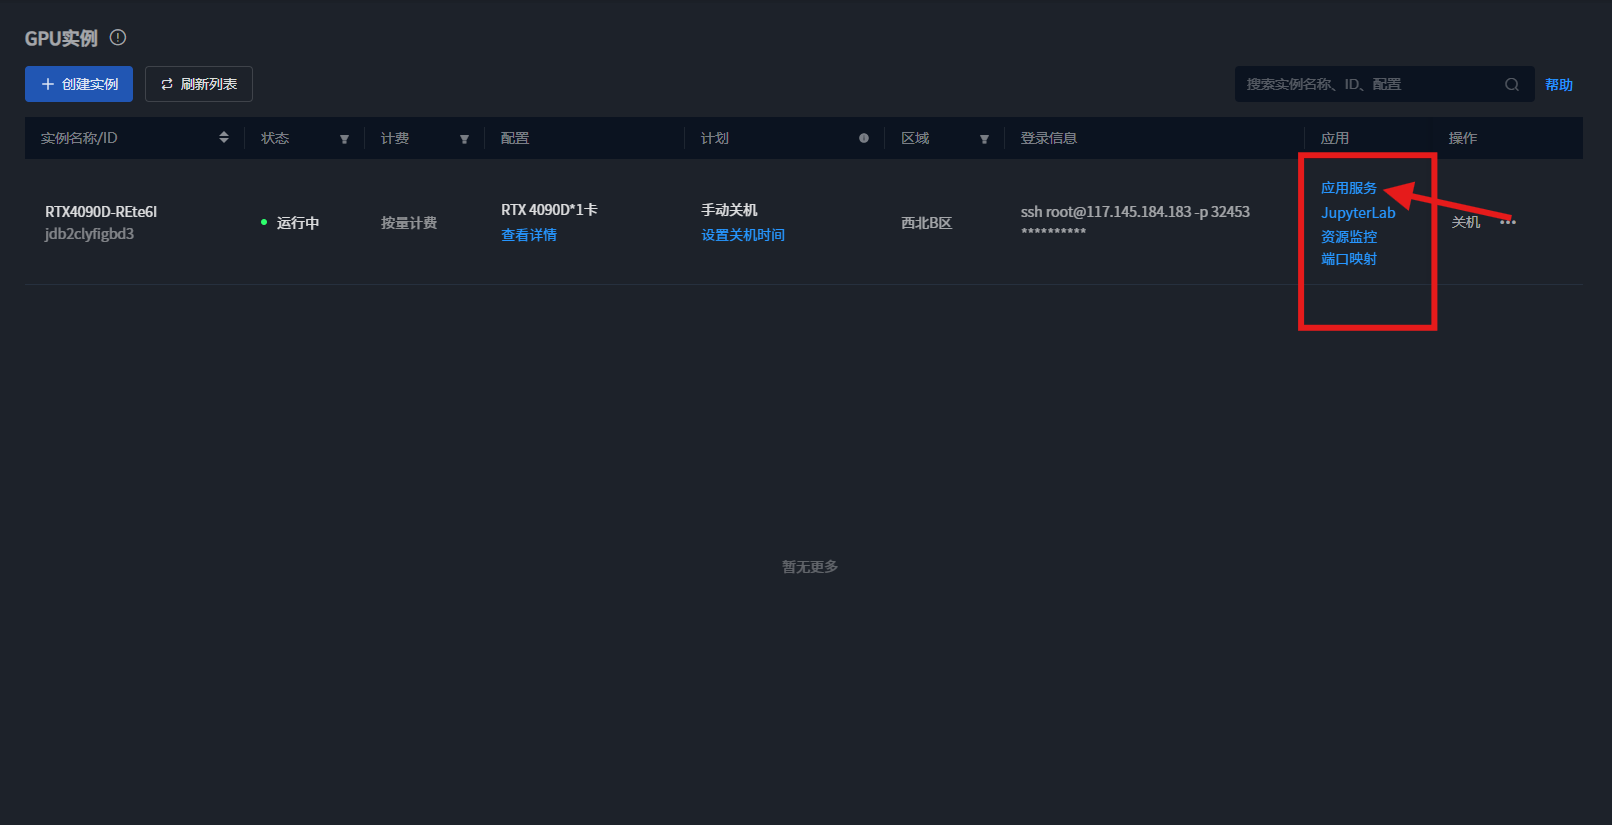Viewport: 1612px width, 825px height.
Task: Open the 区域 column filter icon
Action: [x=984, y=139]
